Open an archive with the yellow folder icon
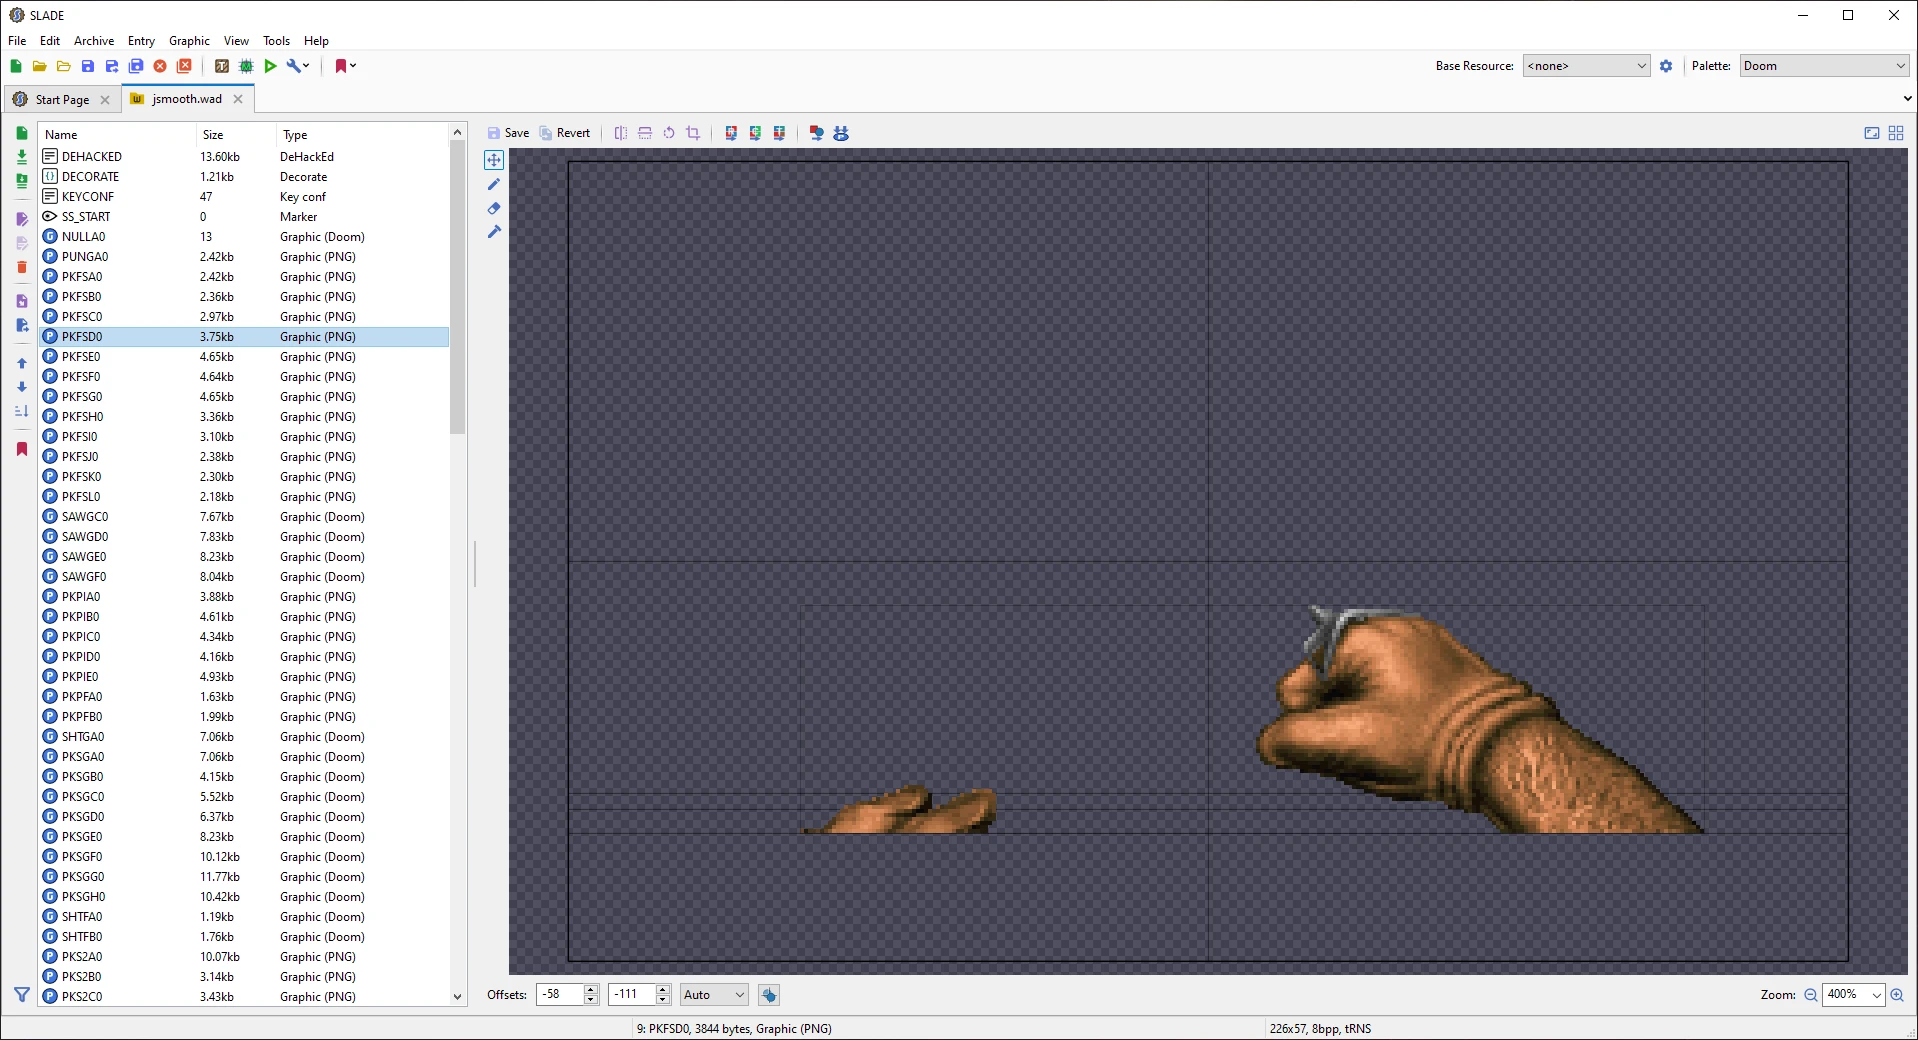The width and height of the screenshot is (1918, 1040). click(x=40, y=66)
